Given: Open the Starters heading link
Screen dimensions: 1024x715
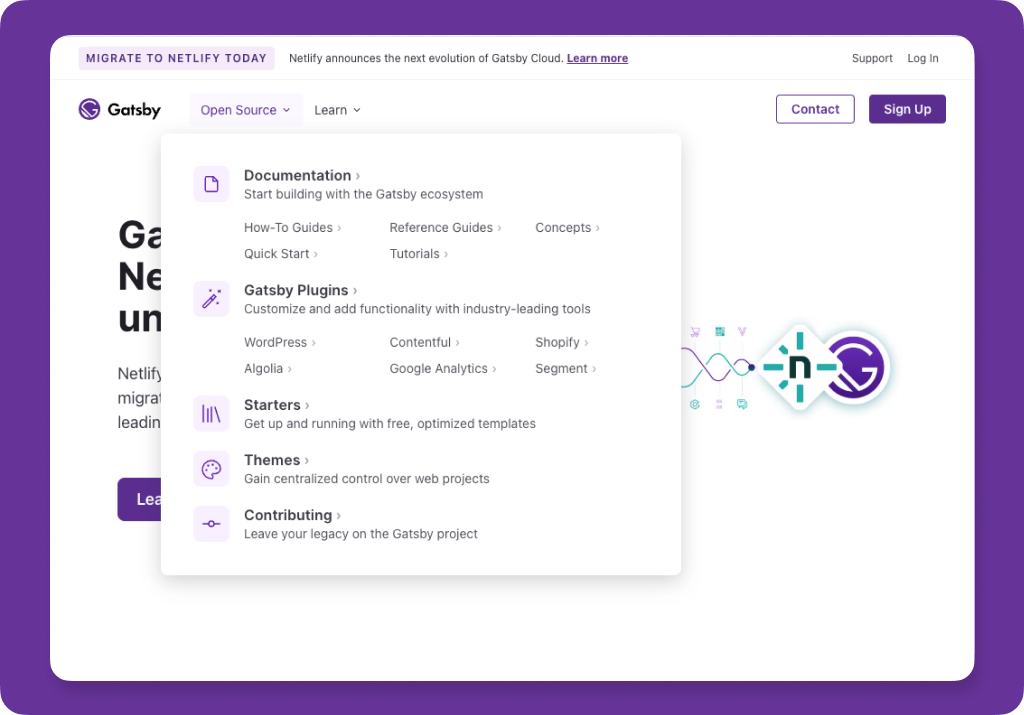Looking at the screenshot, I should point(276,405).
